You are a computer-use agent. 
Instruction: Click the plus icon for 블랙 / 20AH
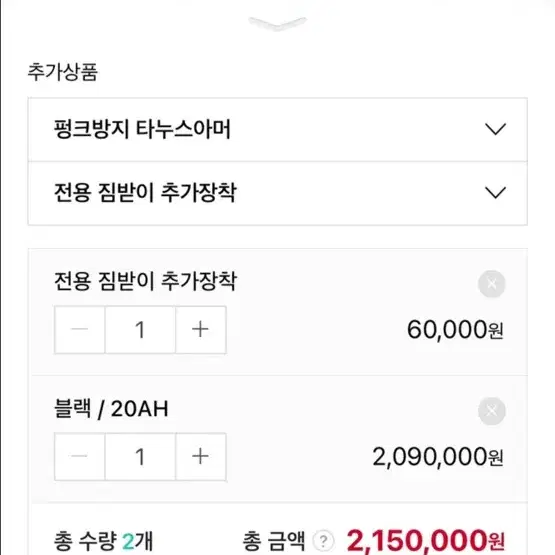click(x=201, y=456)
